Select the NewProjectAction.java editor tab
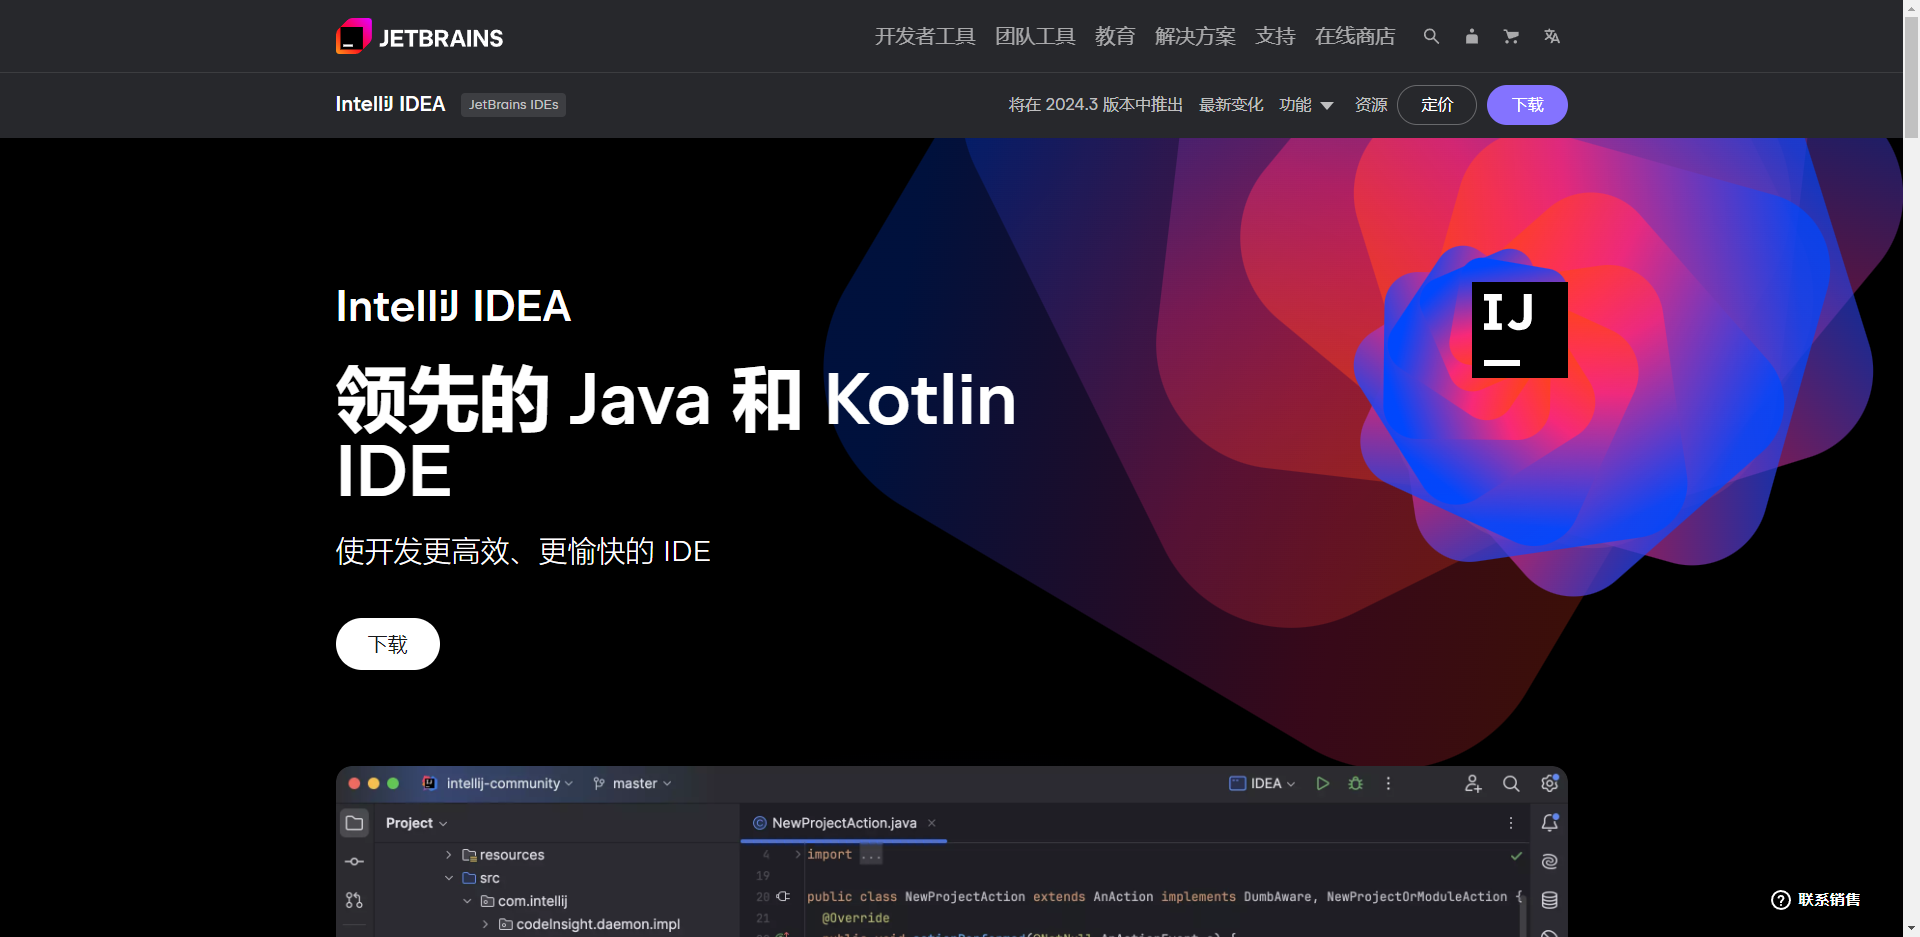This screenshot has width=1920, height=937. [x=843, y=823]
